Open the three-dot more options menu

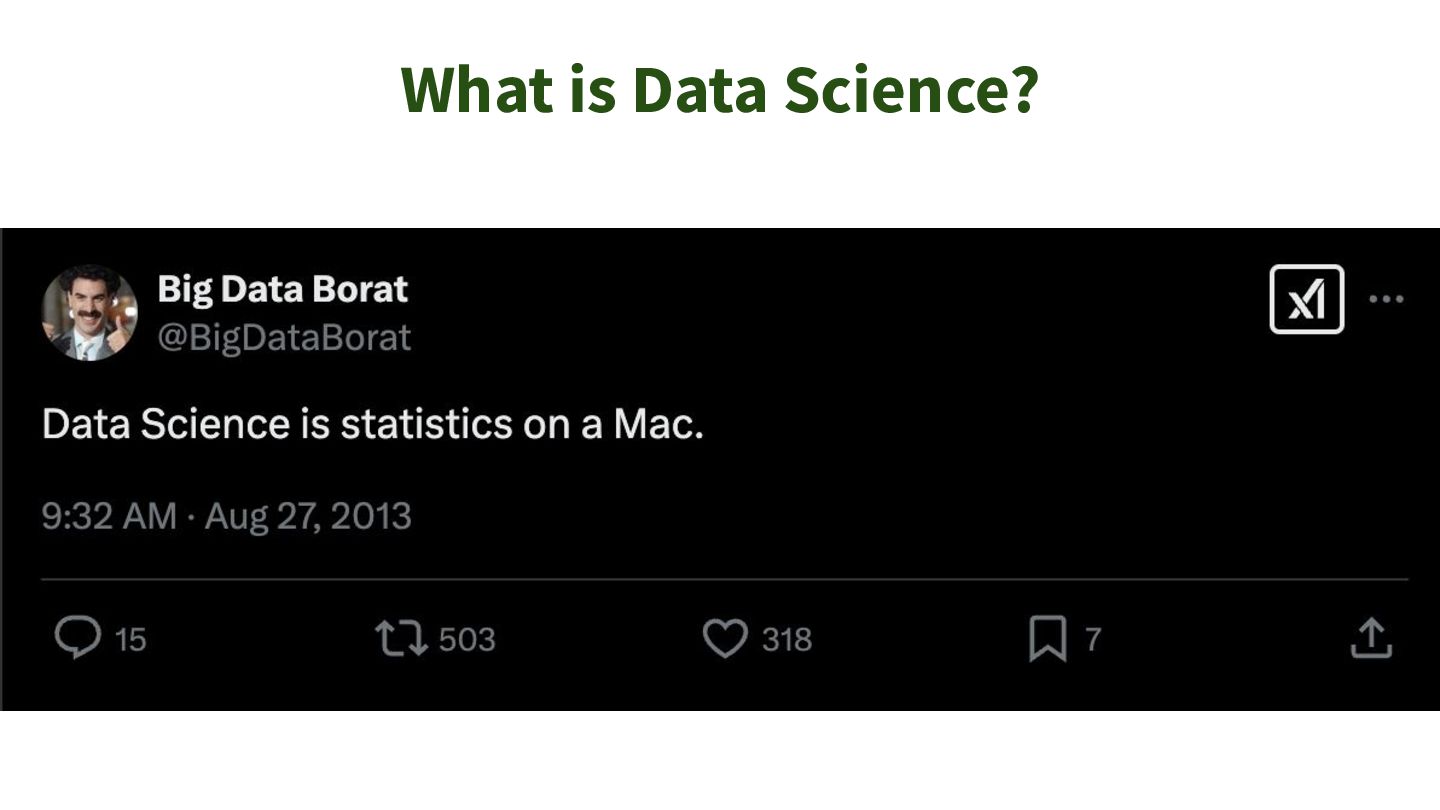tap(1386, 299)
